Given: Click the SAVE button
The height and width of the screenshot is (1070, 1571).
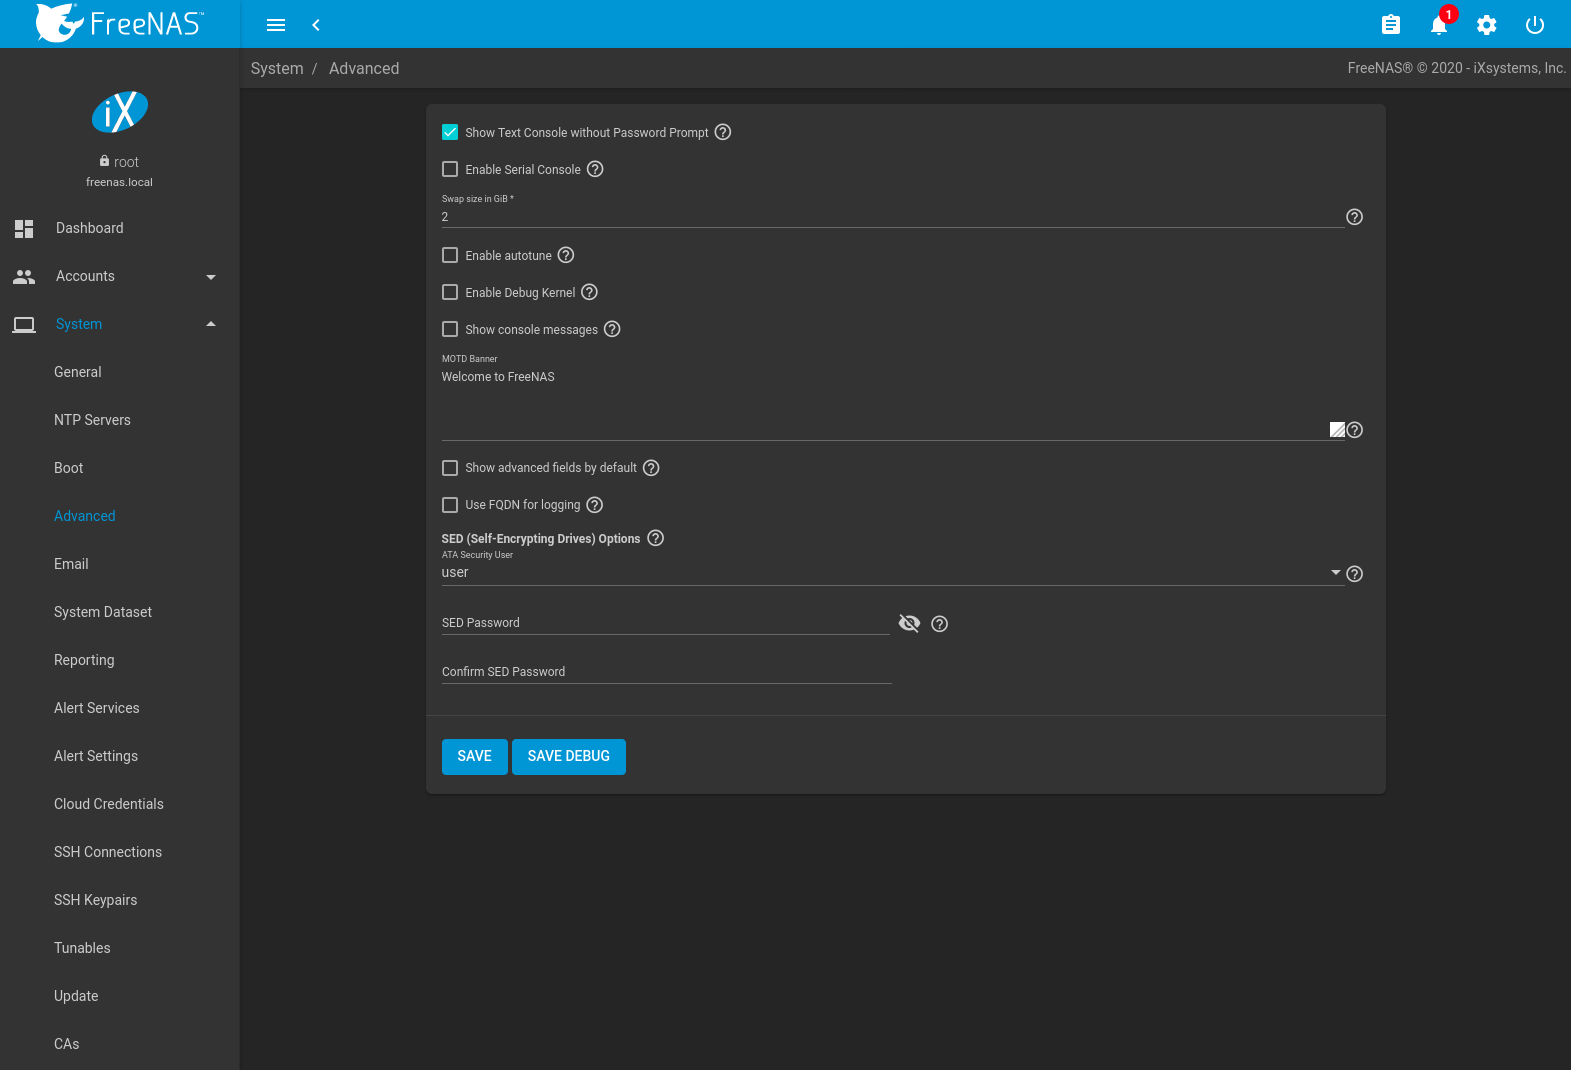Looking at the screenshot, I should pos(474,756).
